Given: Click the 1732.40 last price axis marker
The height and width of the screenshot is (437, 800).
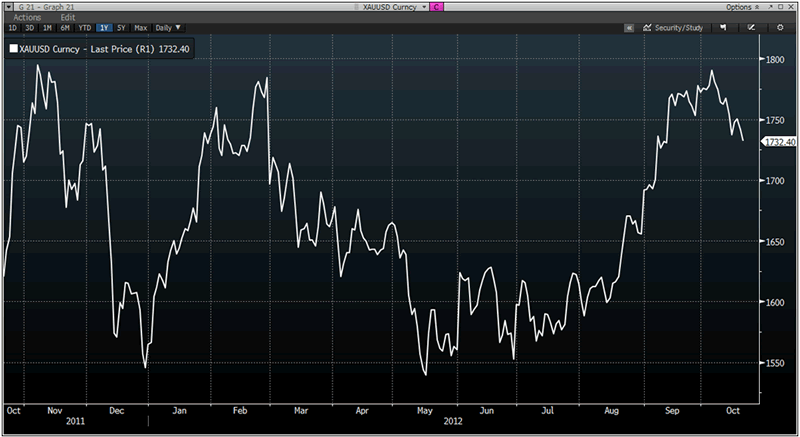Looking at the screenshot, I should tap(779, 142).
